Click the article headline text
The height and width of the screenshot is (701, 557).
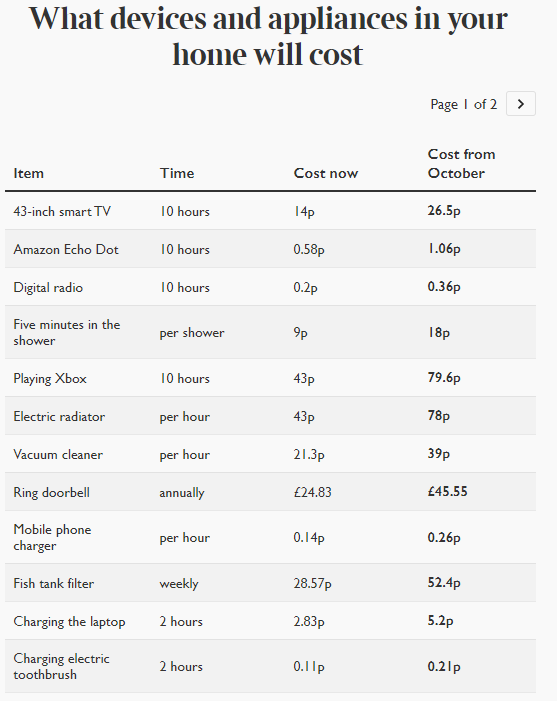point(268,37)
